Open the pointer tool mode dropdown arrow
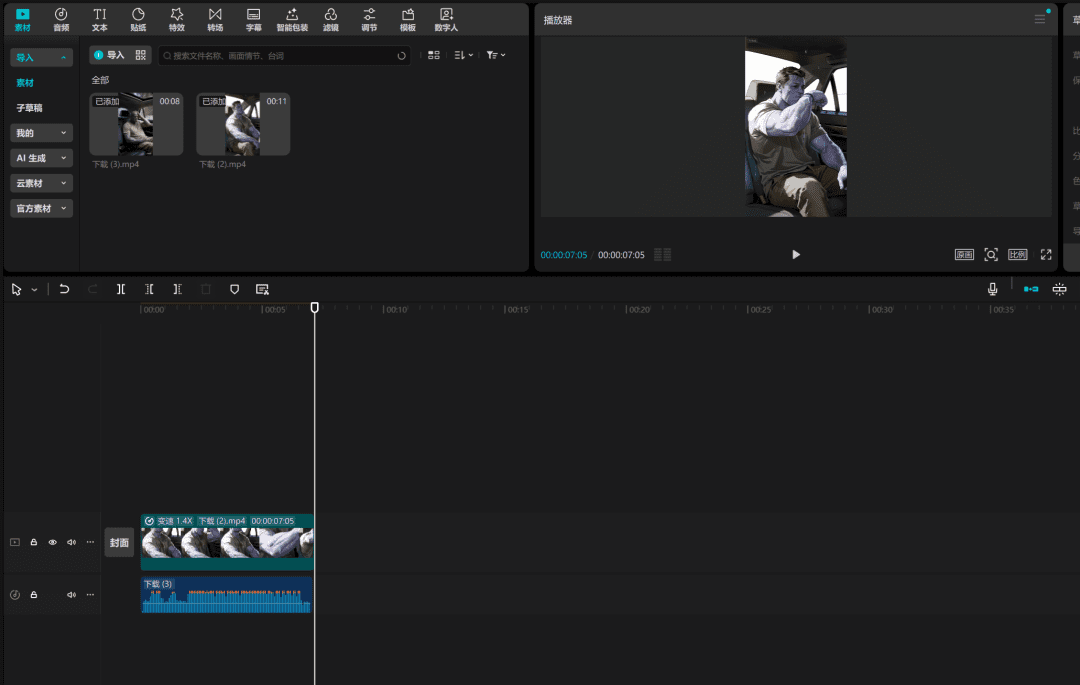Viewport: 1080px width, 685px height. pyautogui.click(x=34, y=290)
